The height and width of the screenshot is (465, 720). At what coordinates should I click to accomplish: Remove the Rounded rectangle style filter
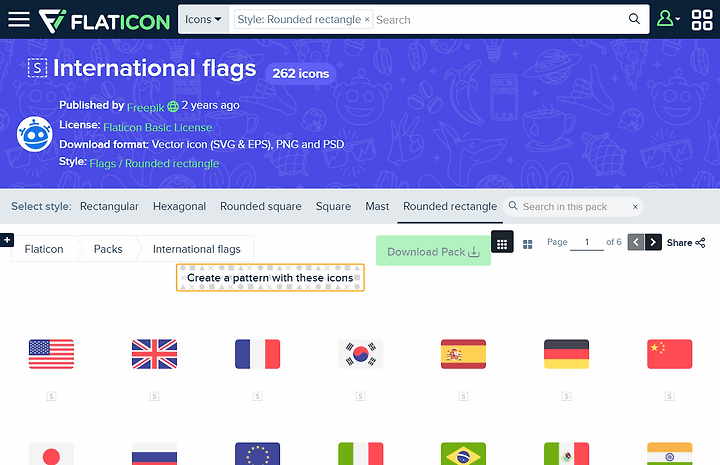coord(367,19)
